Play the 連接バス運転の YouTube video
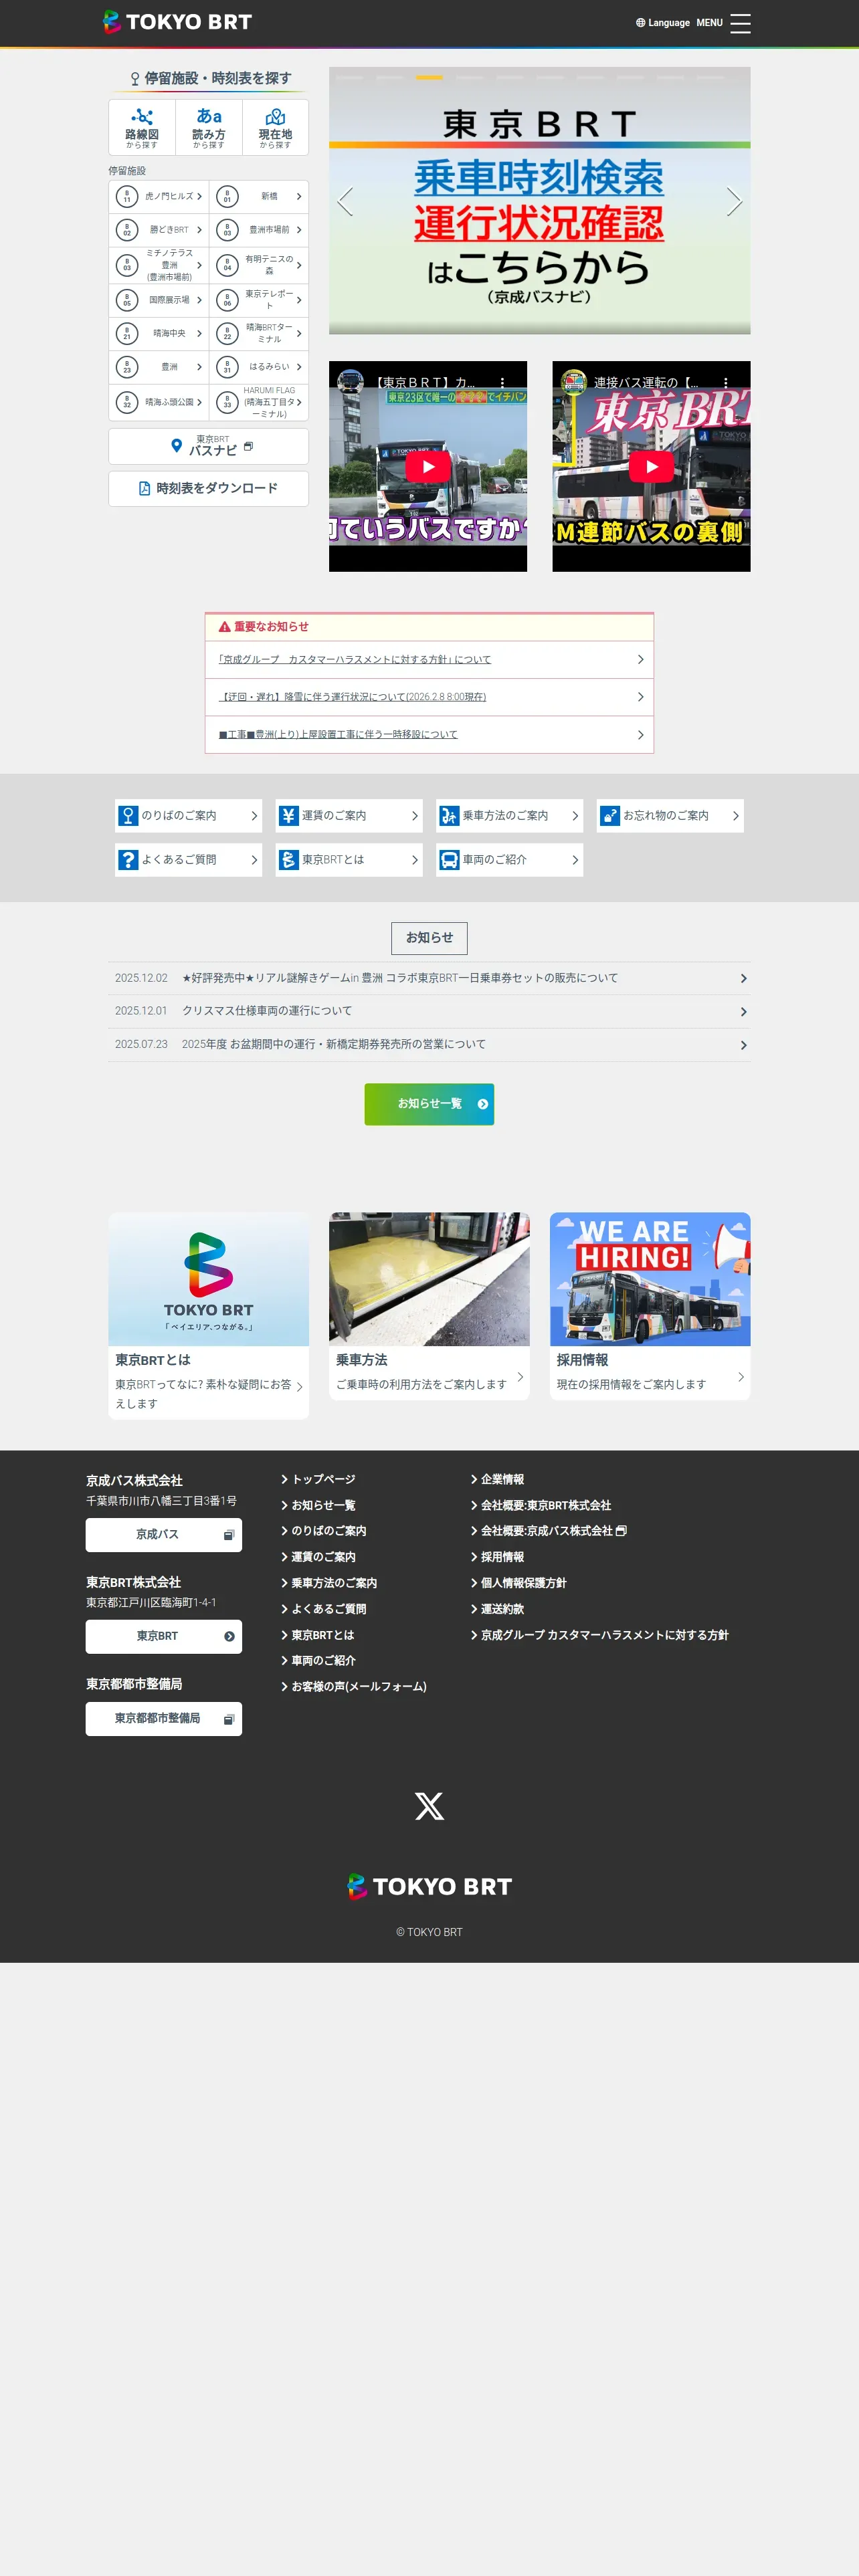Image resolution: width=859 pixels, height=2576 pixels. pos(651,467)
